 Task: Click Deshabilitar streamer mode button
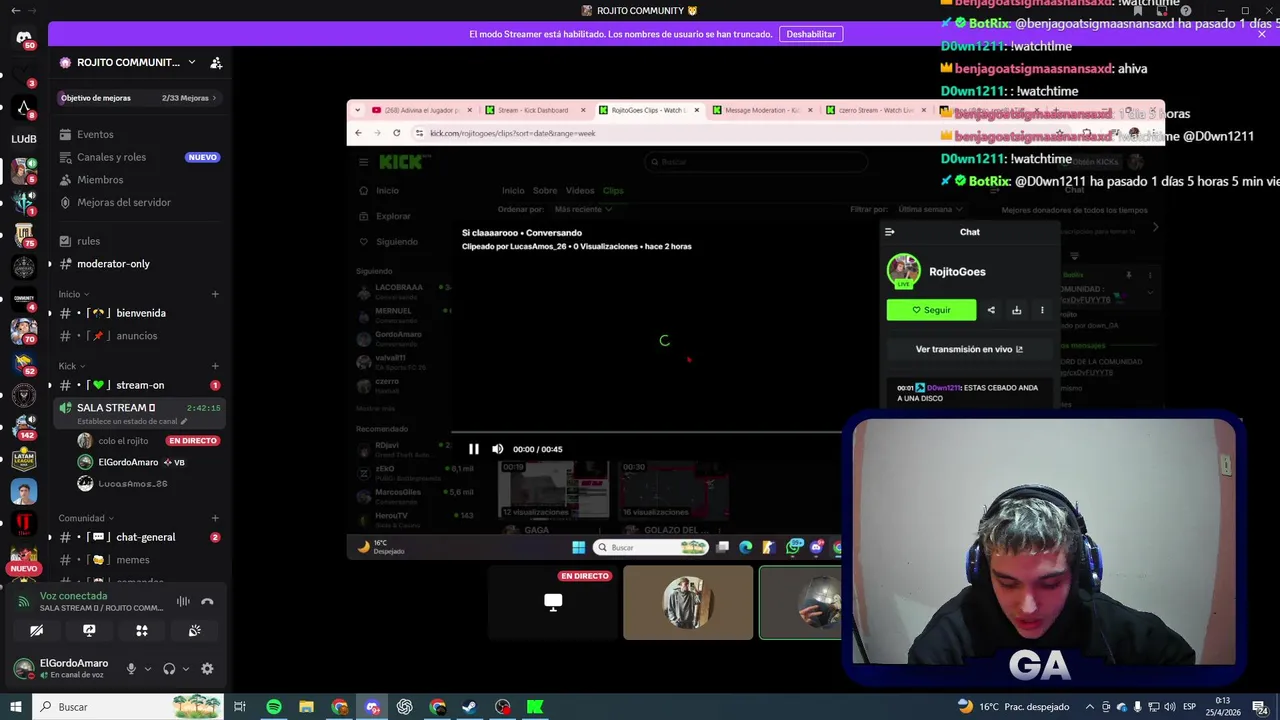tap(811, 34)
